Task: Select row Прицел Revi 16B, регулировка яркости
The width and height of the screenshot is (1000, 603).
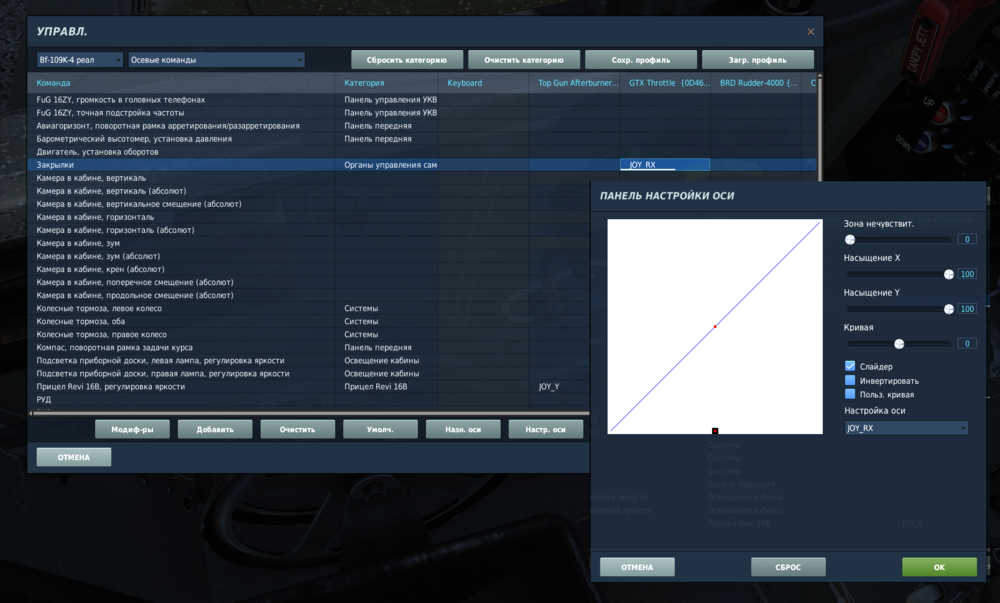Action: 309,387
